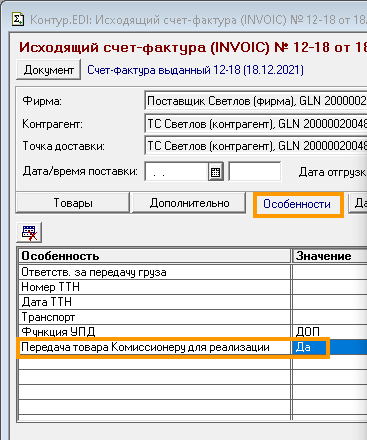Open the delivery date calendar picker
The width and height of the screenshot is (367, 440).
click(x=216, y=172)
